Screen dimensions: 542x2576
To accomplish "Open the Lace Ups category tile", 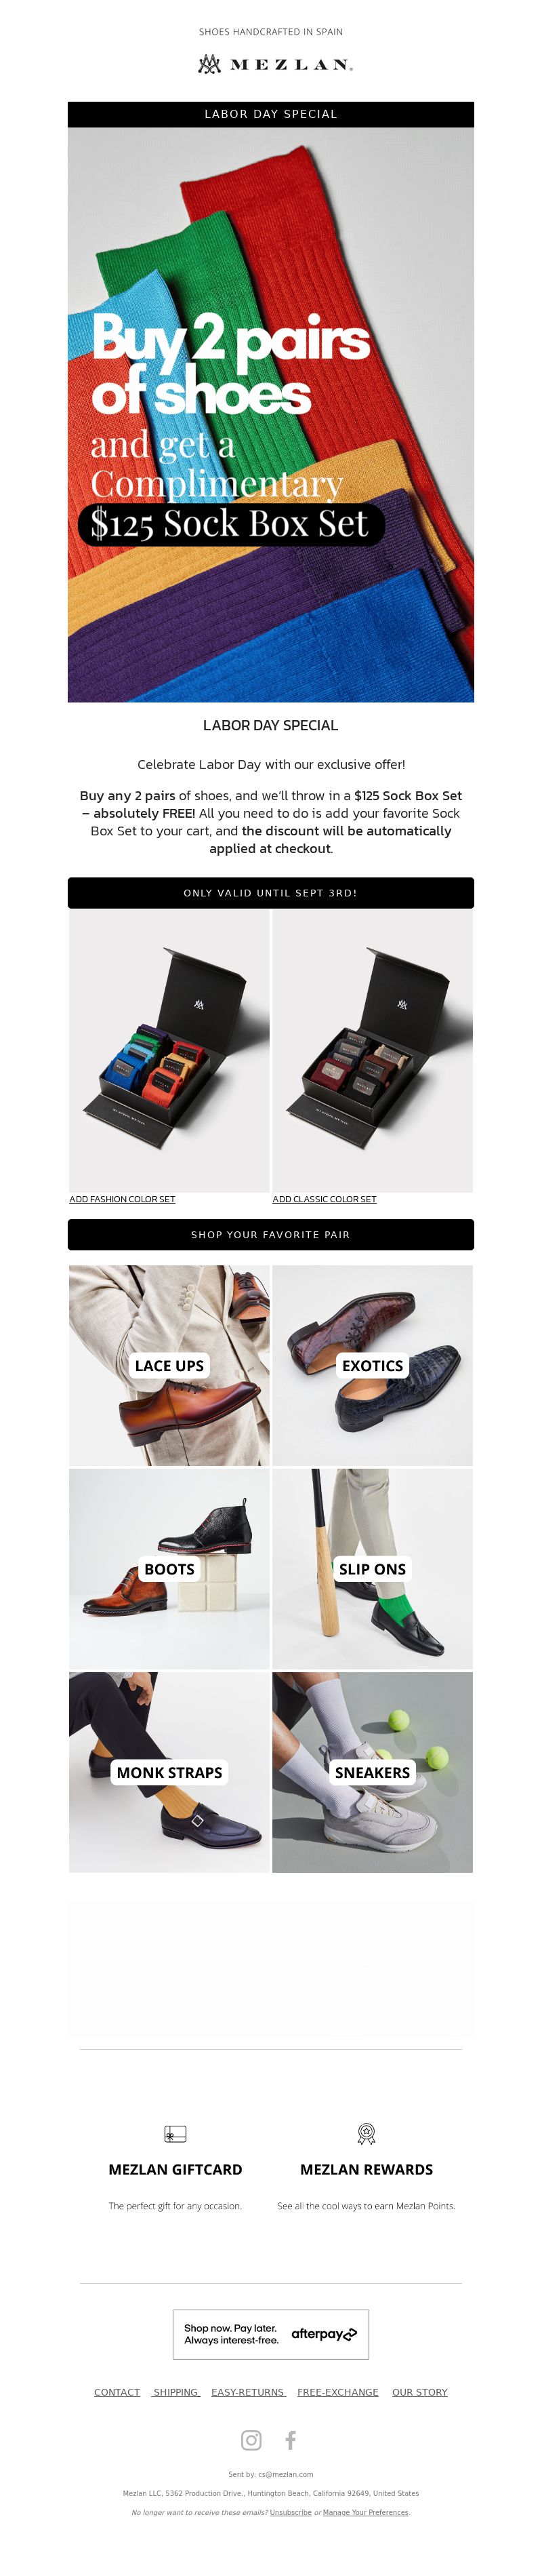I will [169, 1365].
